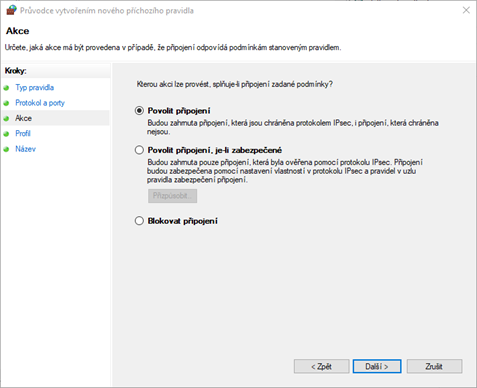Click the question text 'Kterou akci lze provést'

click(235, 84)
